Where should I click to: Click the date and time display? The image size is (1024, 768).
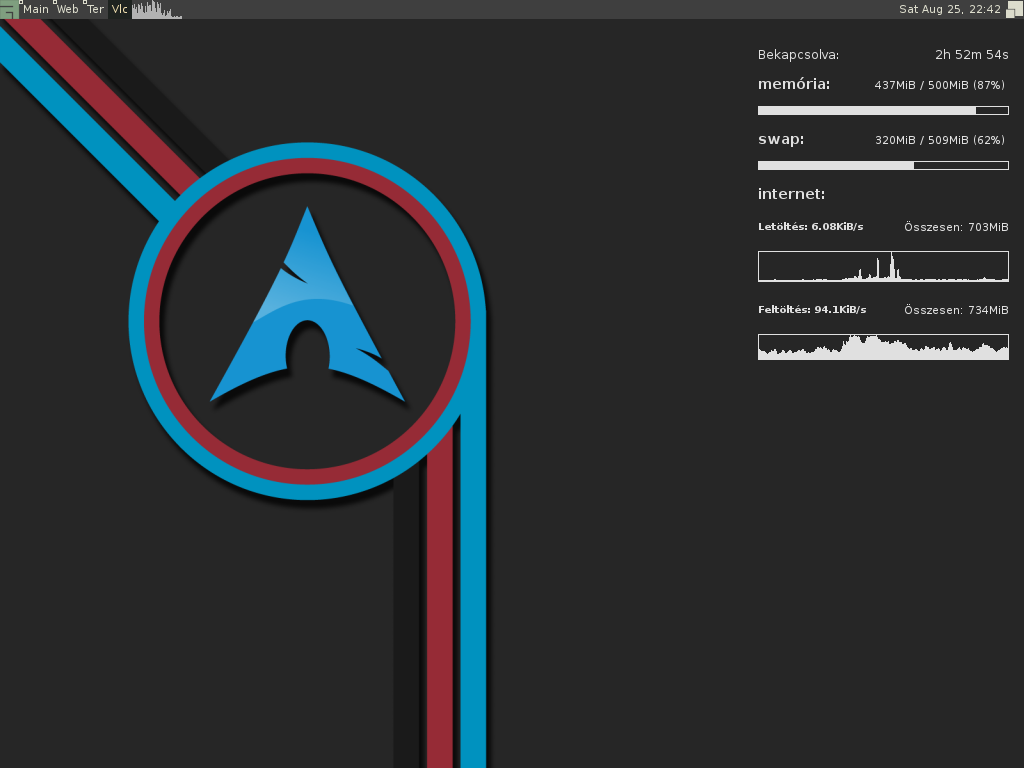pyautogui.click(x=950, y=9)
